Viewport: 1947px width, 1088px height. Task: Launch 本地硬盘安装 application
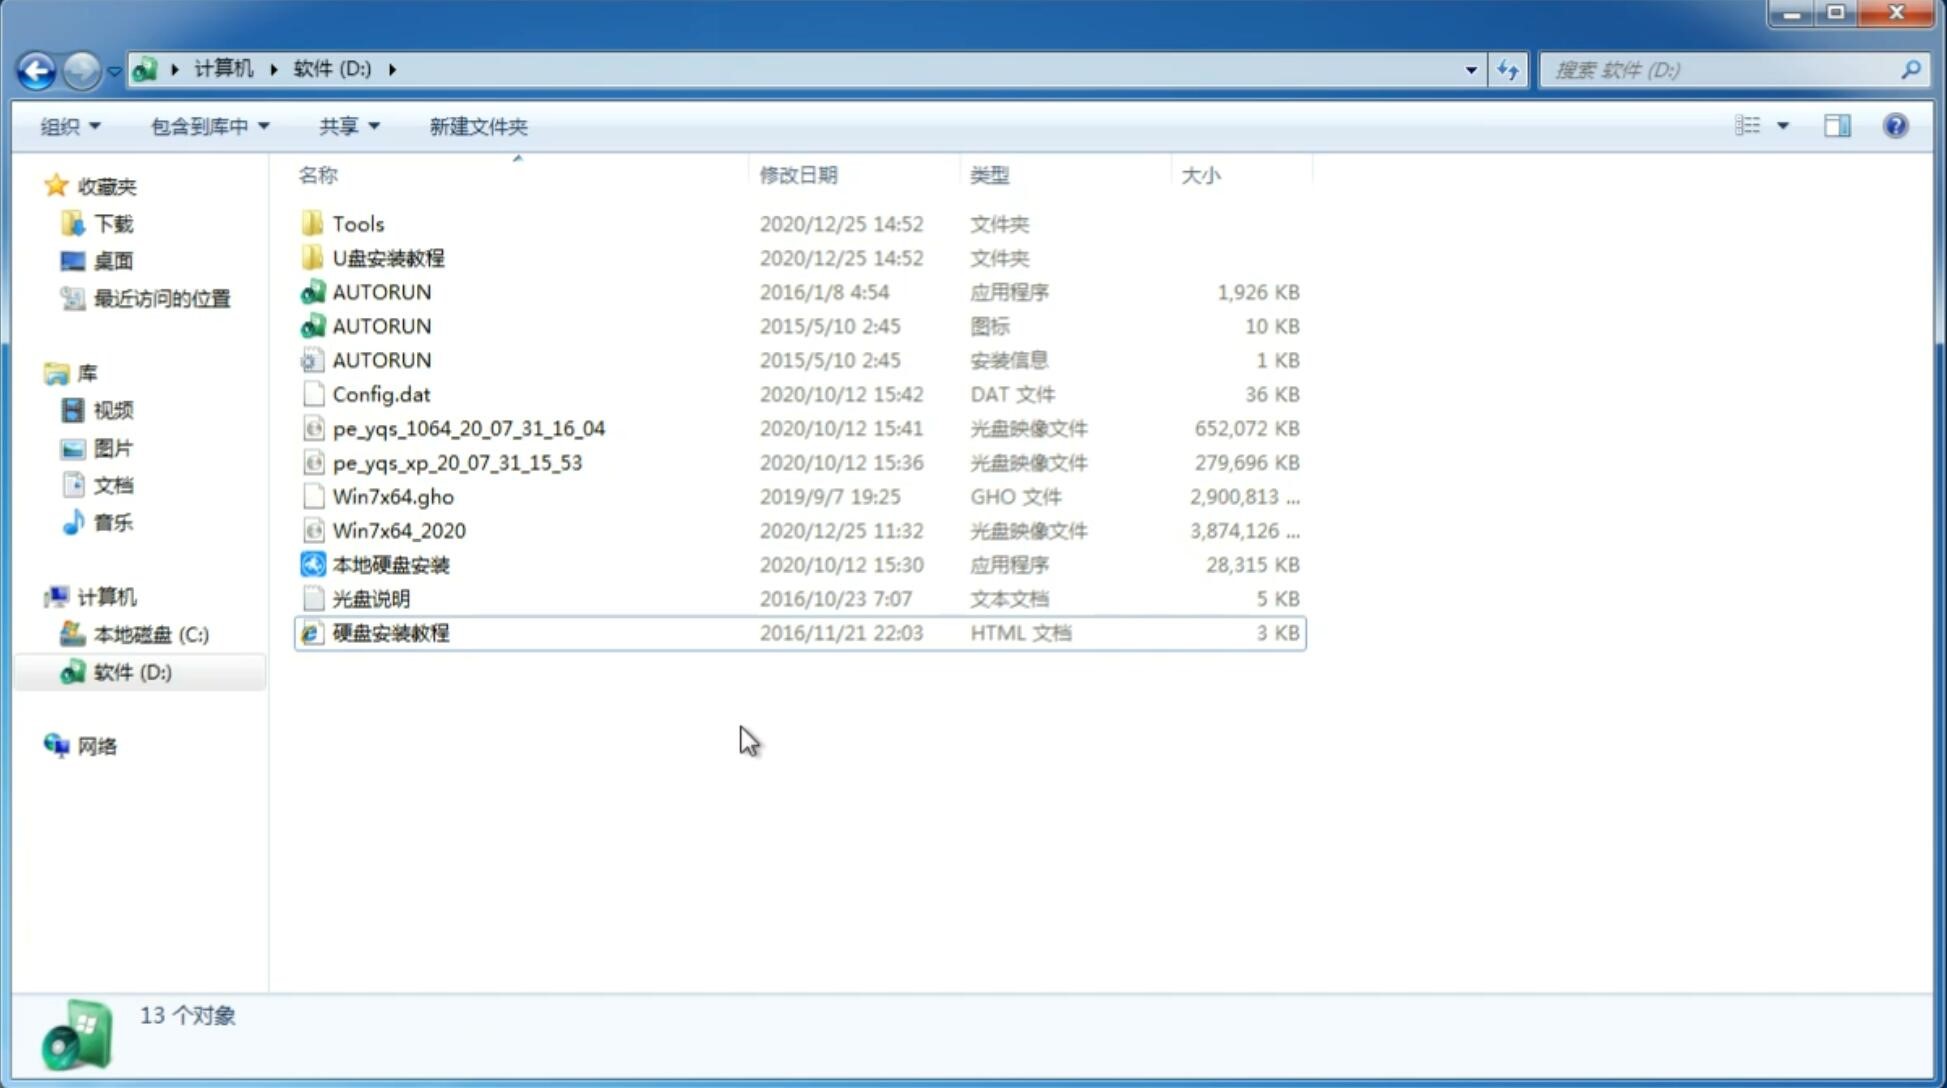[x=389, y=564]
